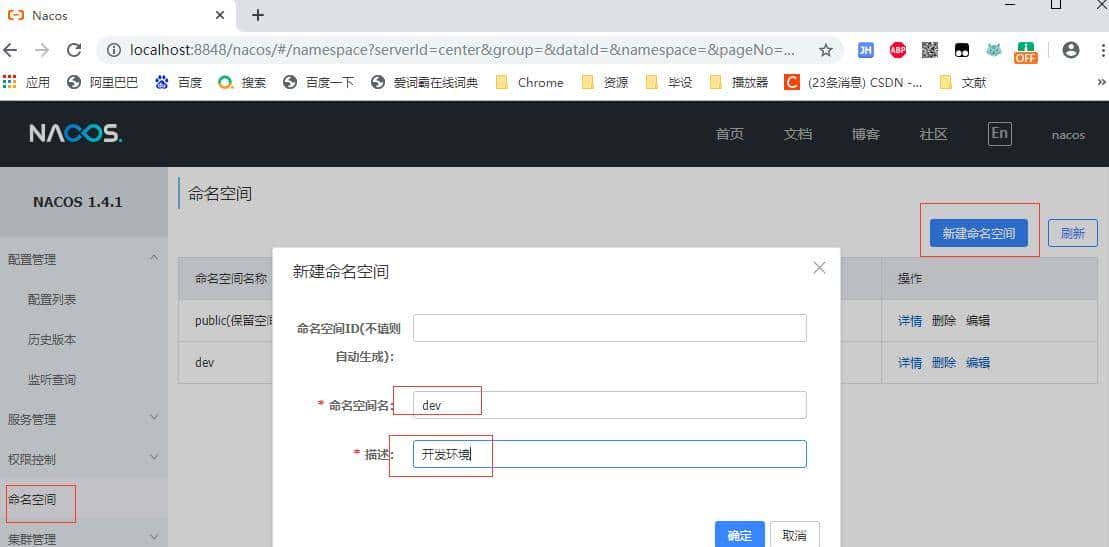
Task: Go back with browser back arrow
Action: click(x=11, y=50)
